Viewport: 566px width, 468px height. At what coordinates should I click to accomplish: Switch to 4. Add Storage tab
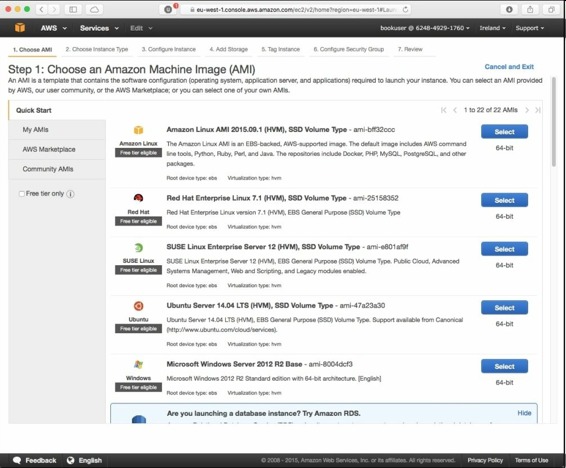[229, 49]
